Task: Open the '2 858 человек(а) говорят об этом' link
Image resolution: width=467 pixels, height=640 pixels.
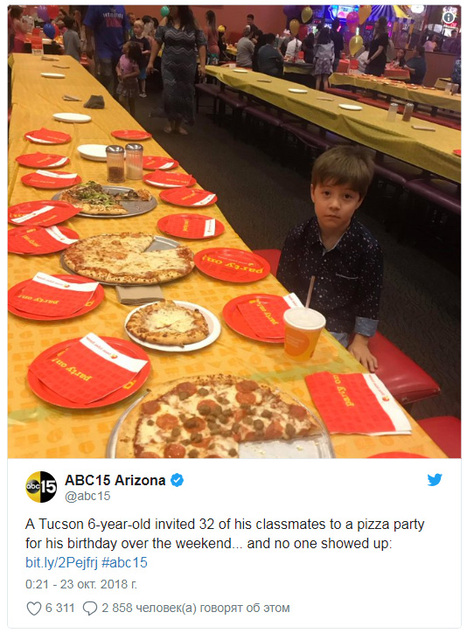Action: pos(196,608)
